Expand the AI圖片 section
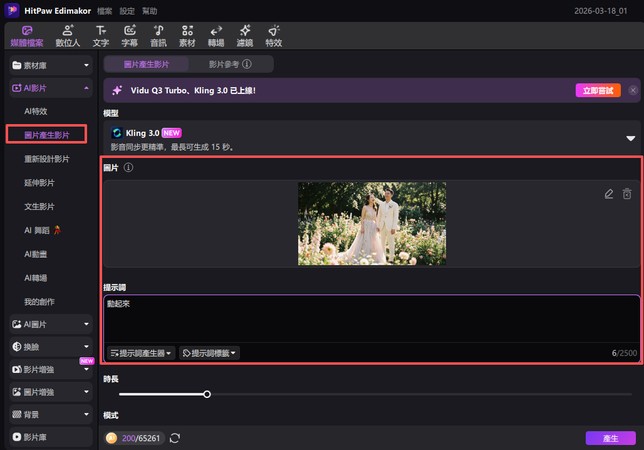The width and height of the screenshot is (644, 450). pos(51,324)
